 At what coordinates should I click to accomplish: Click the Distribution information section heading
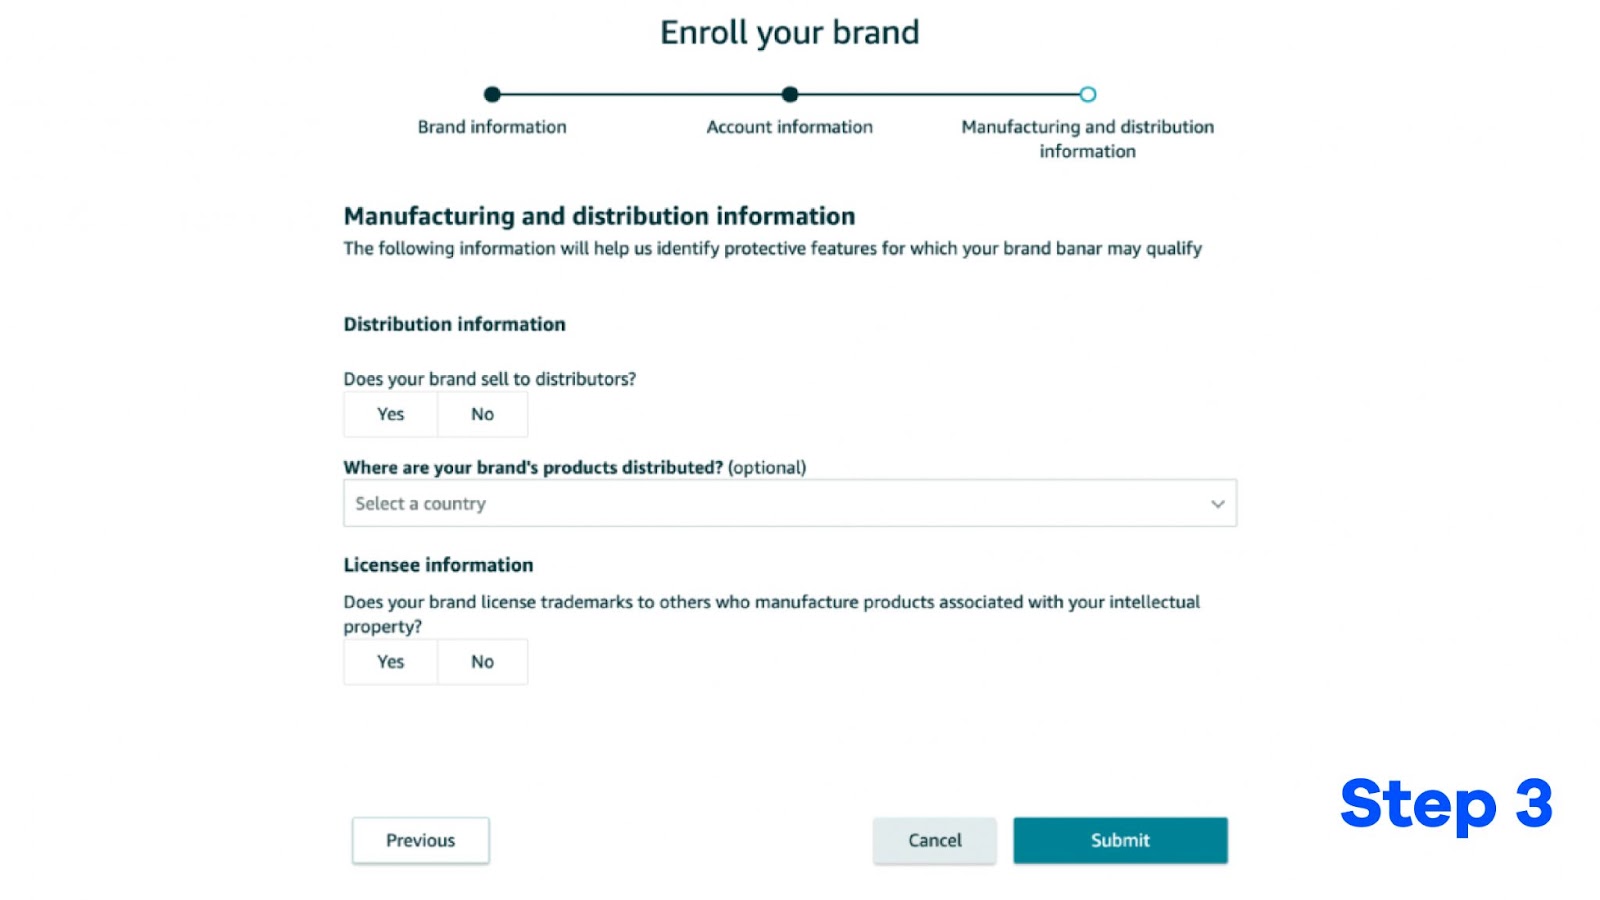click(x=455, y=324)
